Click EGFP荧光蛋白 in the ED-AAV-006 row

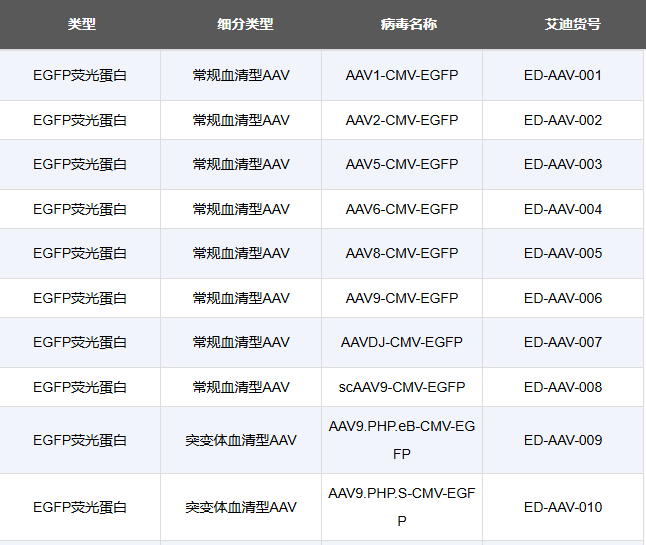tap(80, 298)
